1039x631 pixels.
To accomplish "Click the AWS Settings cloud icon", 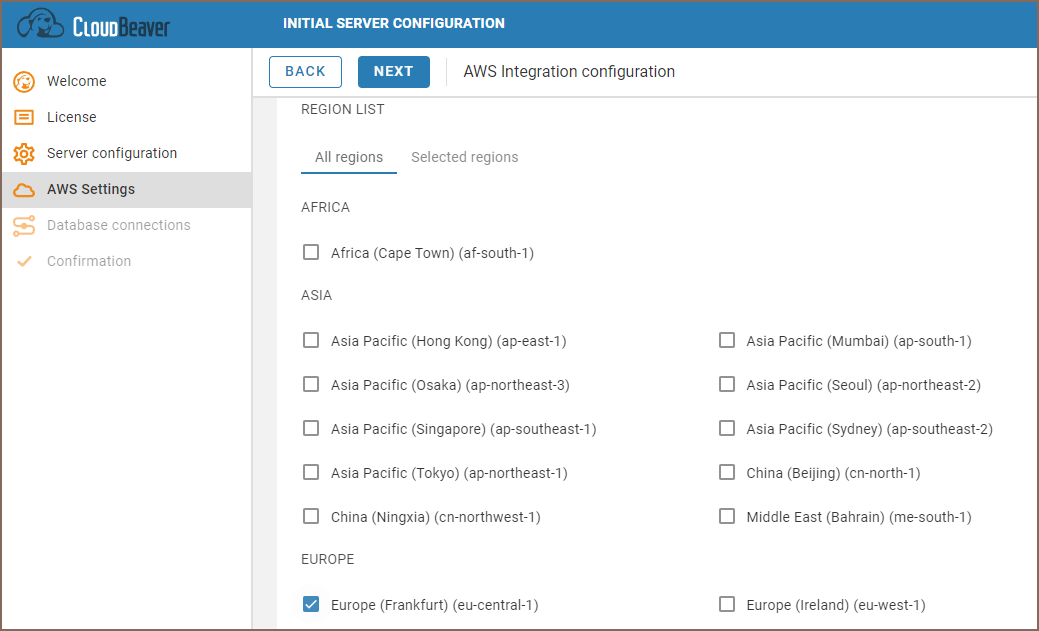I will coord(24,190).
